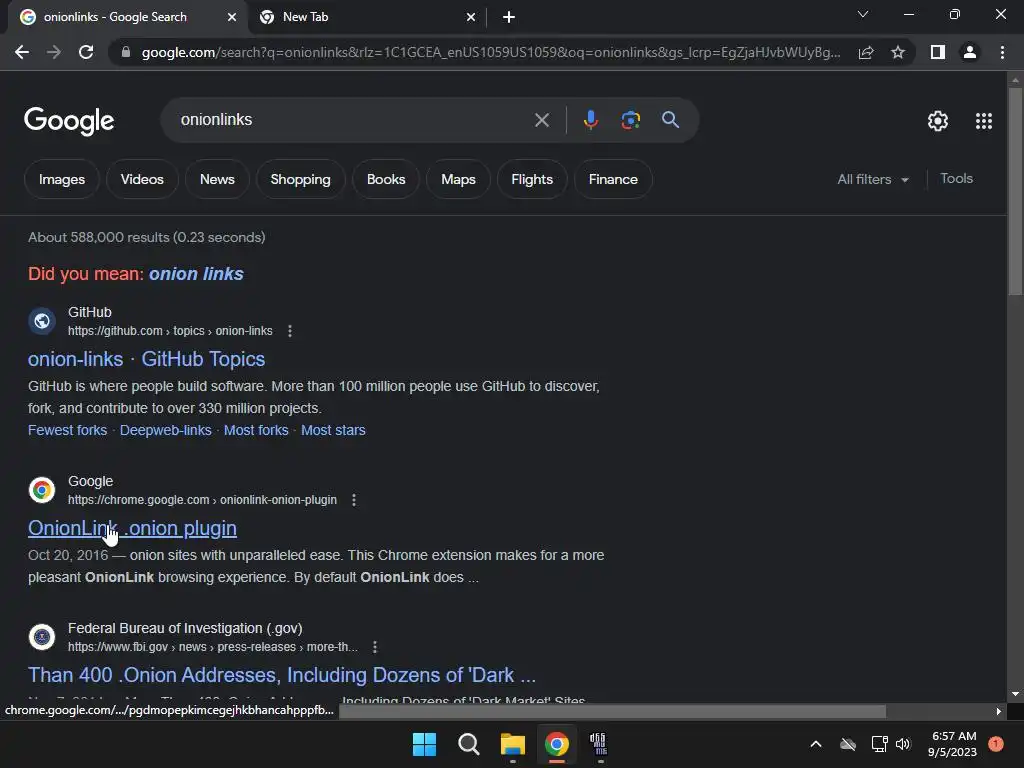The width and height of the screenshot is (1024, 768).
Task: Search by image with Google Lens
Action: click(x=630, y=120)
